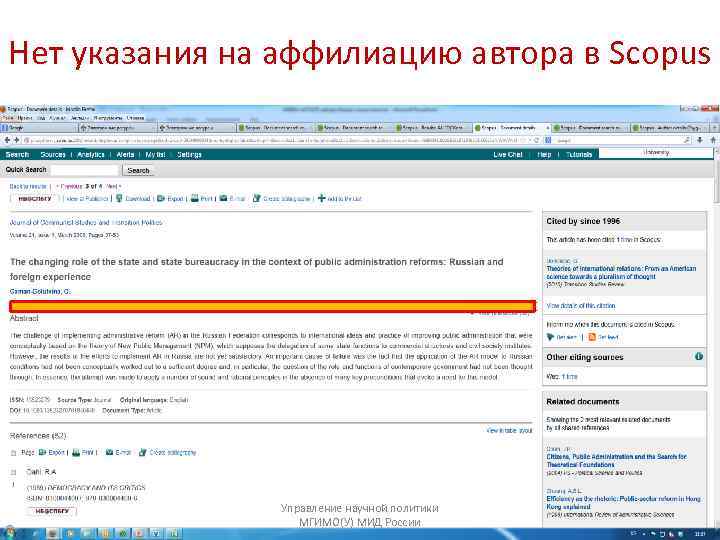Viewport: 720px width, 540px height.
Task: Open My list in Scopus navigation
Action: pos(155,155)
